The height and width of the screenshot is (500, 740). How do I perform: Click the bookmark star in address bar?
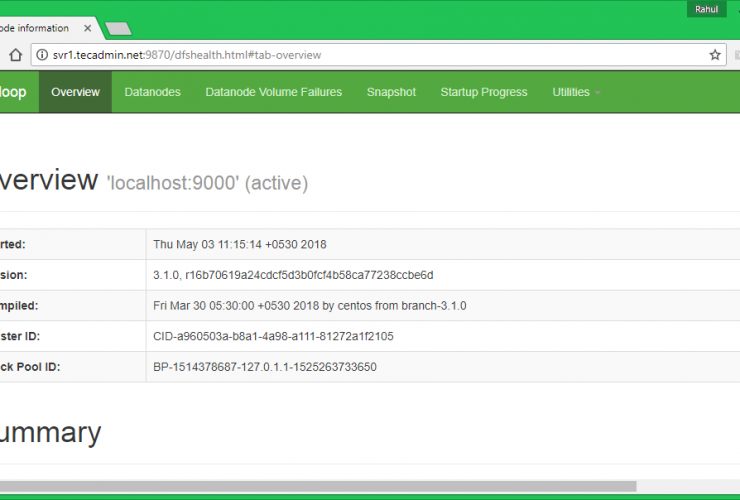click(715, 55)
